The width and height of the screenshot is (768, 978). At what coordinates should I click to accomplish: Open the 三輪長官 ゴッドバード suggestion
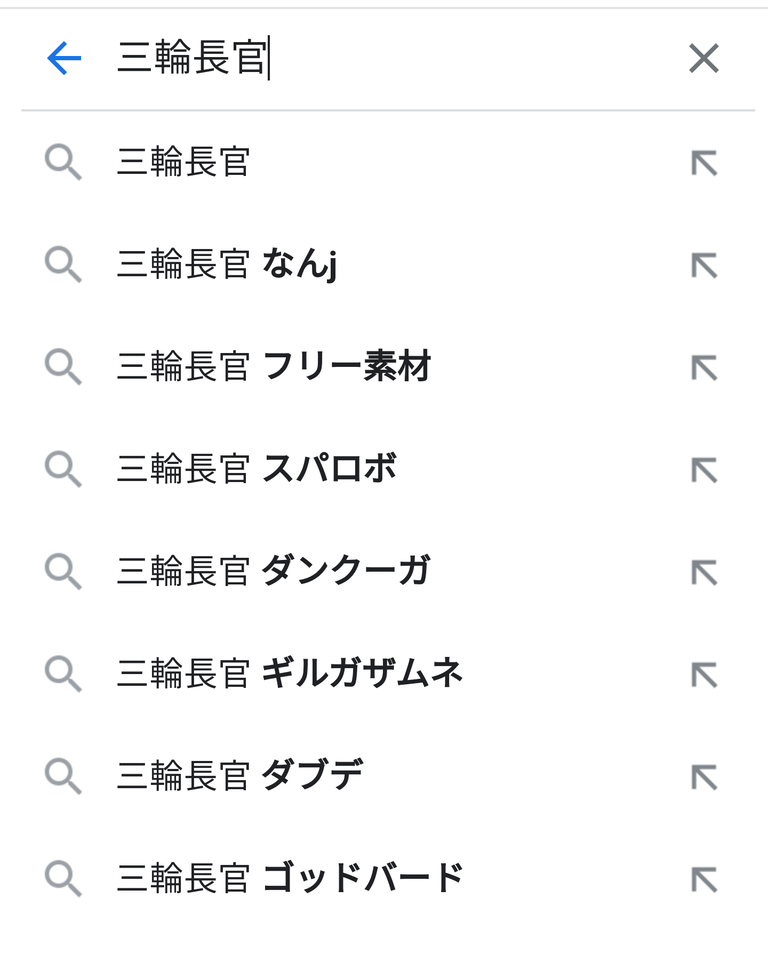(290, 878)
